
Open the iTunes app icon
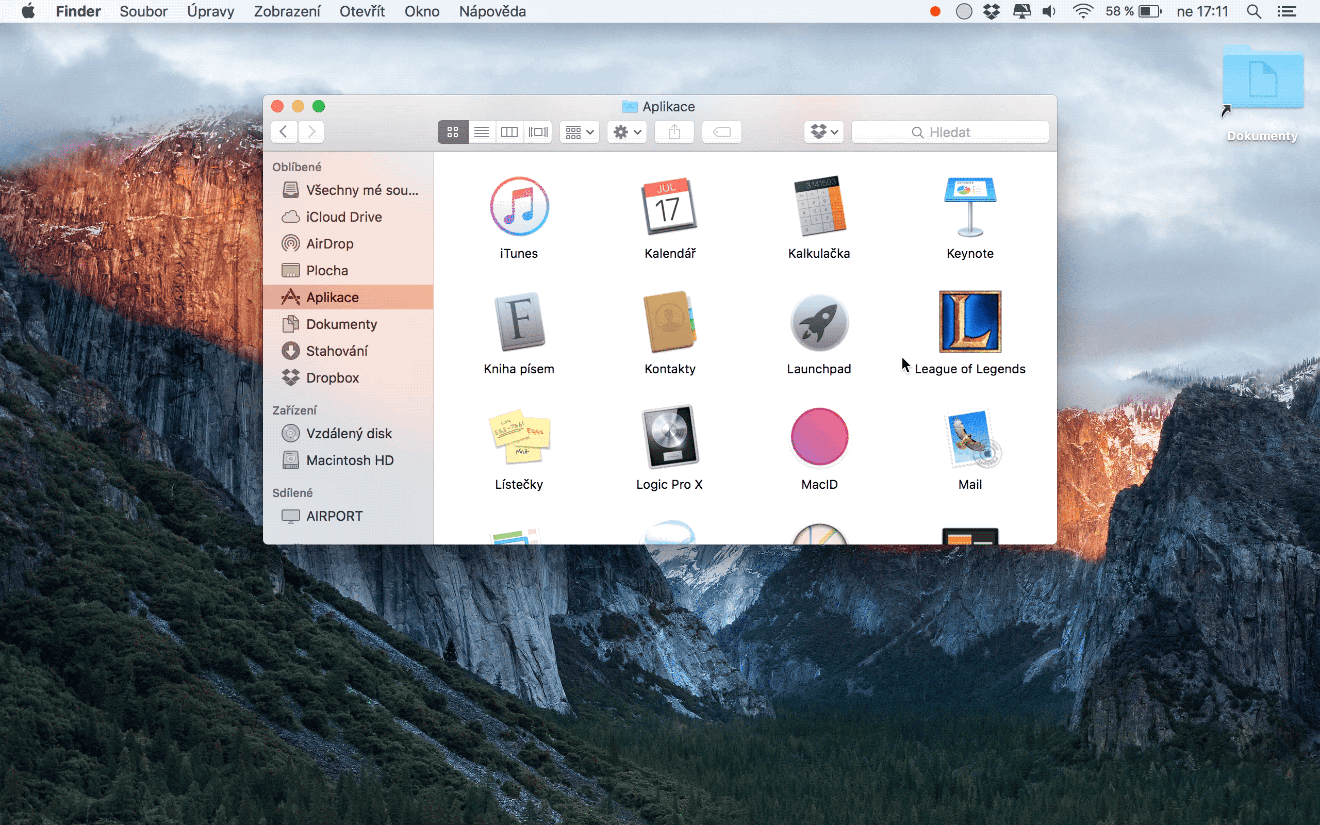click(x=519, y=207)
